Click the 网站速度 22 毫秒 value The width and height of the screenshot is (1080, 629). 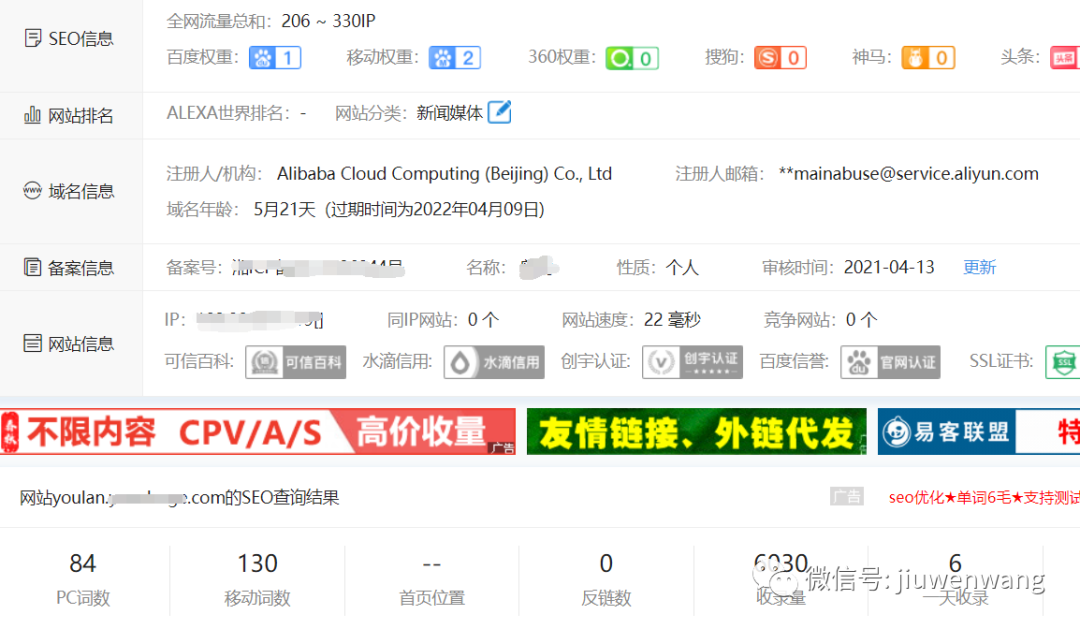pyautogui.click(x=672, y=320)
